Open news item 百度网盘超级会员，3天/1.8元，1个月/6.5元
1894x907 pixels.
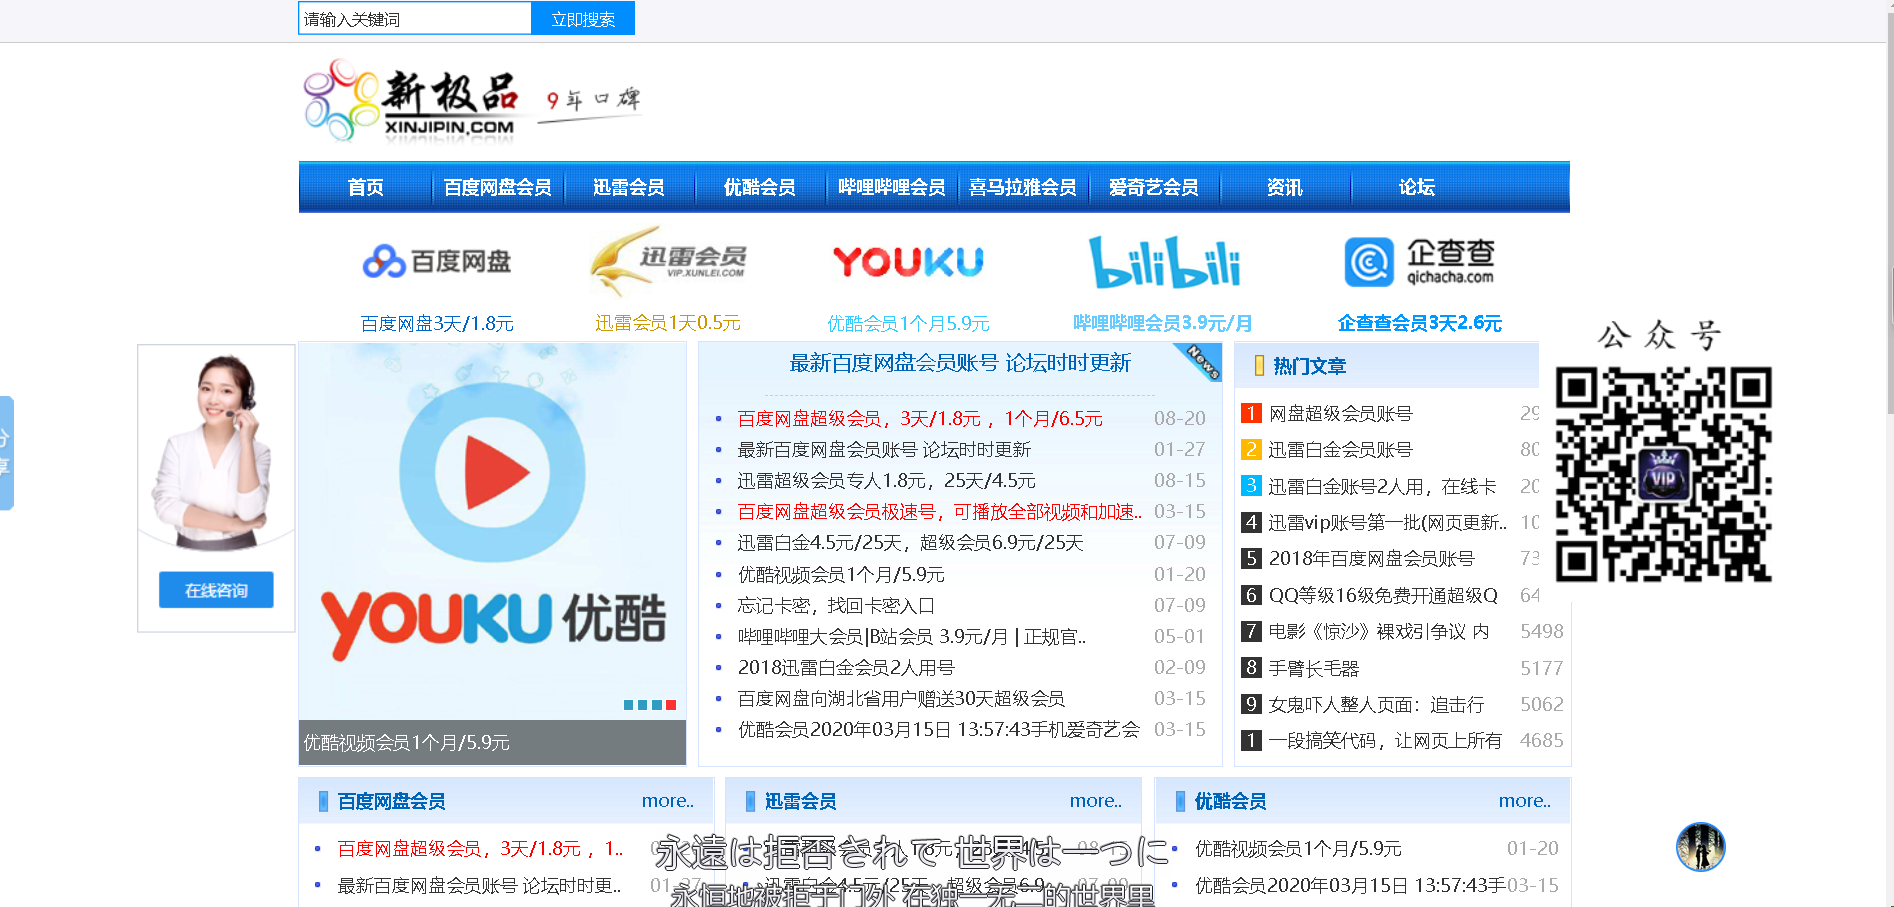920,418
